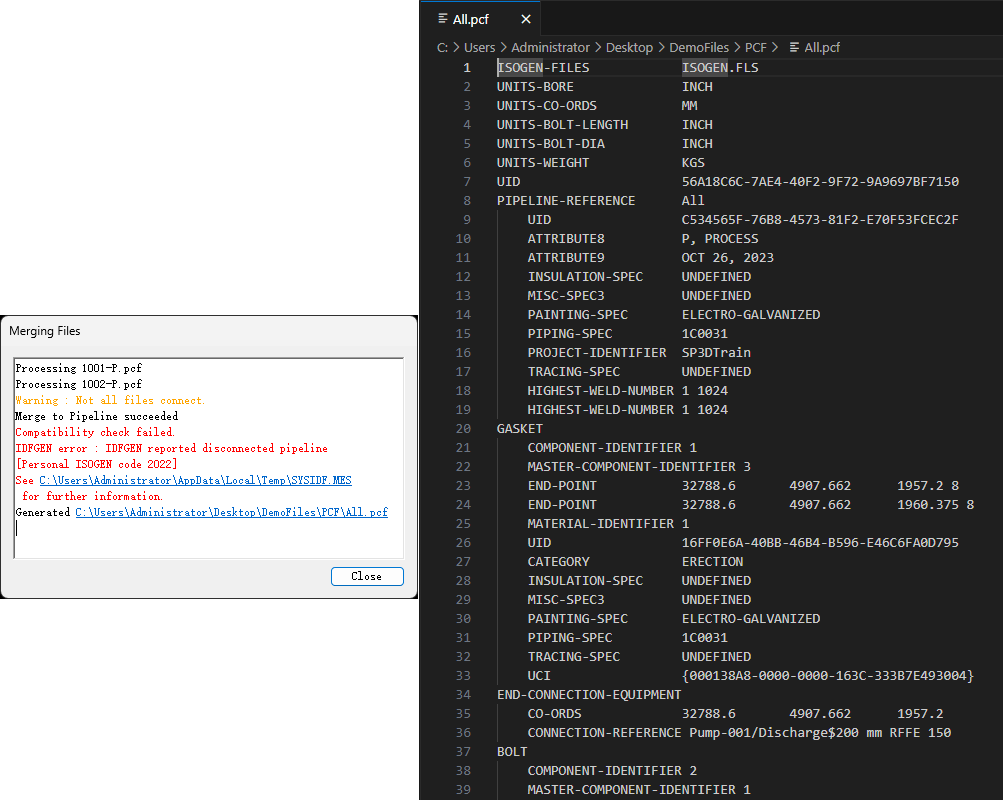This screenshot has height=800, width=1003.
Task: Place cursor on the PIPELINE-REFERENCE keyword
Action: click(x=565, y=201)
